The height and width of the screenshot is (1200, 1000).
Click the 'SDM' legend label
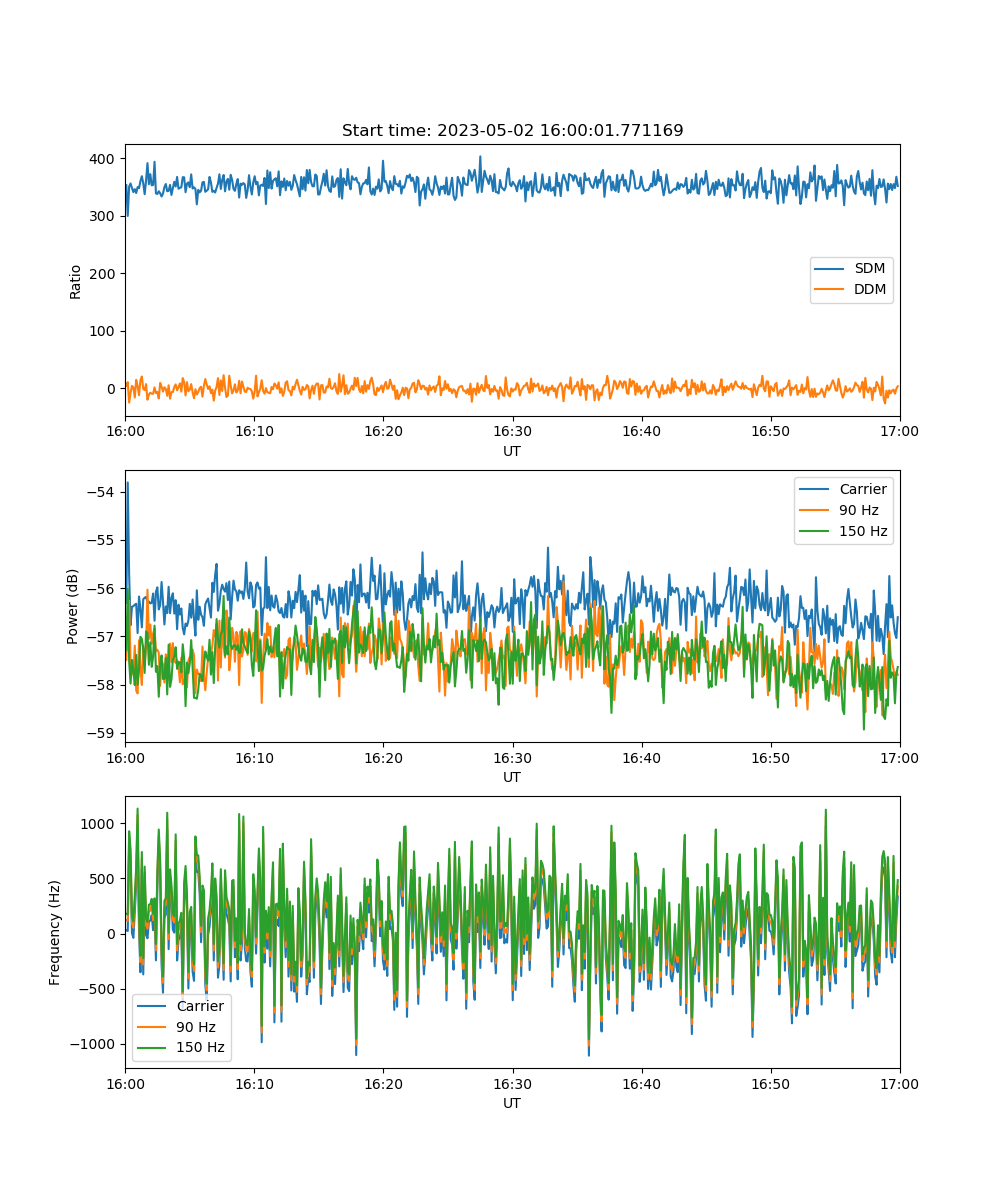coord(870,269)
